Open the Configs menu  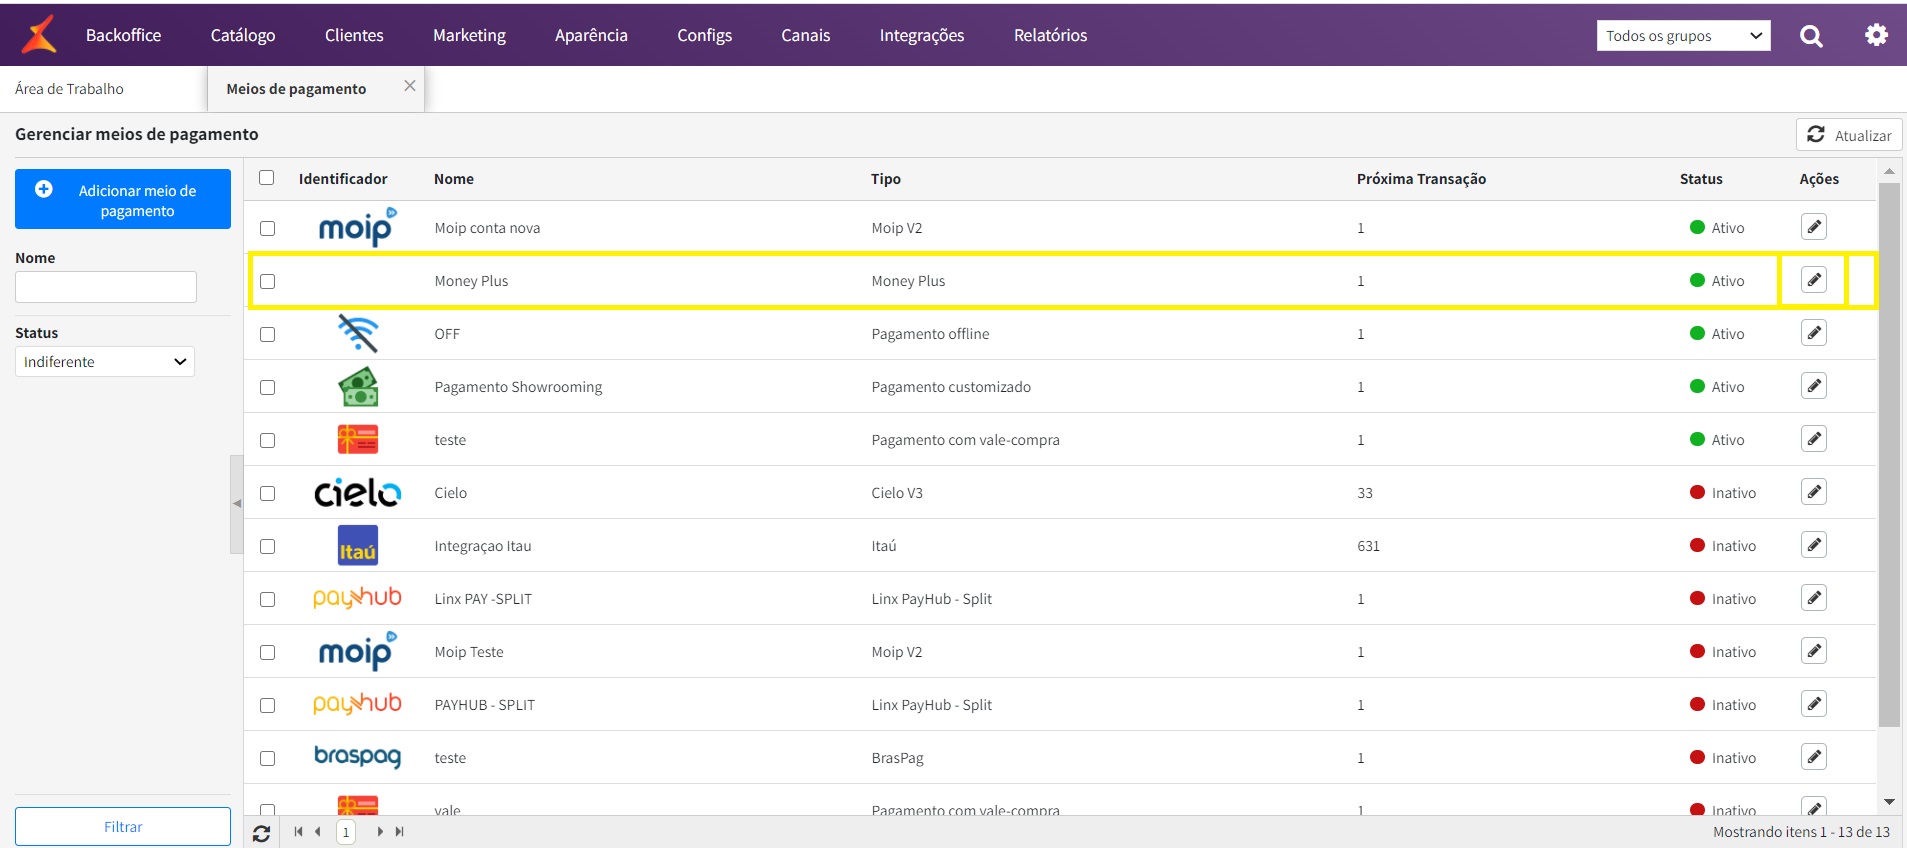tap(704, 35)
